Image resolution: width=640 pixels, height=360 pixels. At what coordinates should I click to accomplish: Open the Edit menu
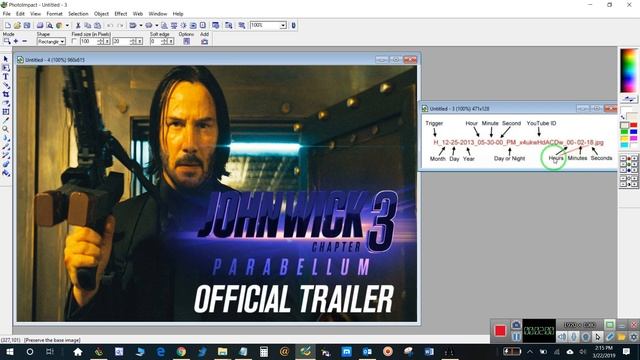coord(20,14)
